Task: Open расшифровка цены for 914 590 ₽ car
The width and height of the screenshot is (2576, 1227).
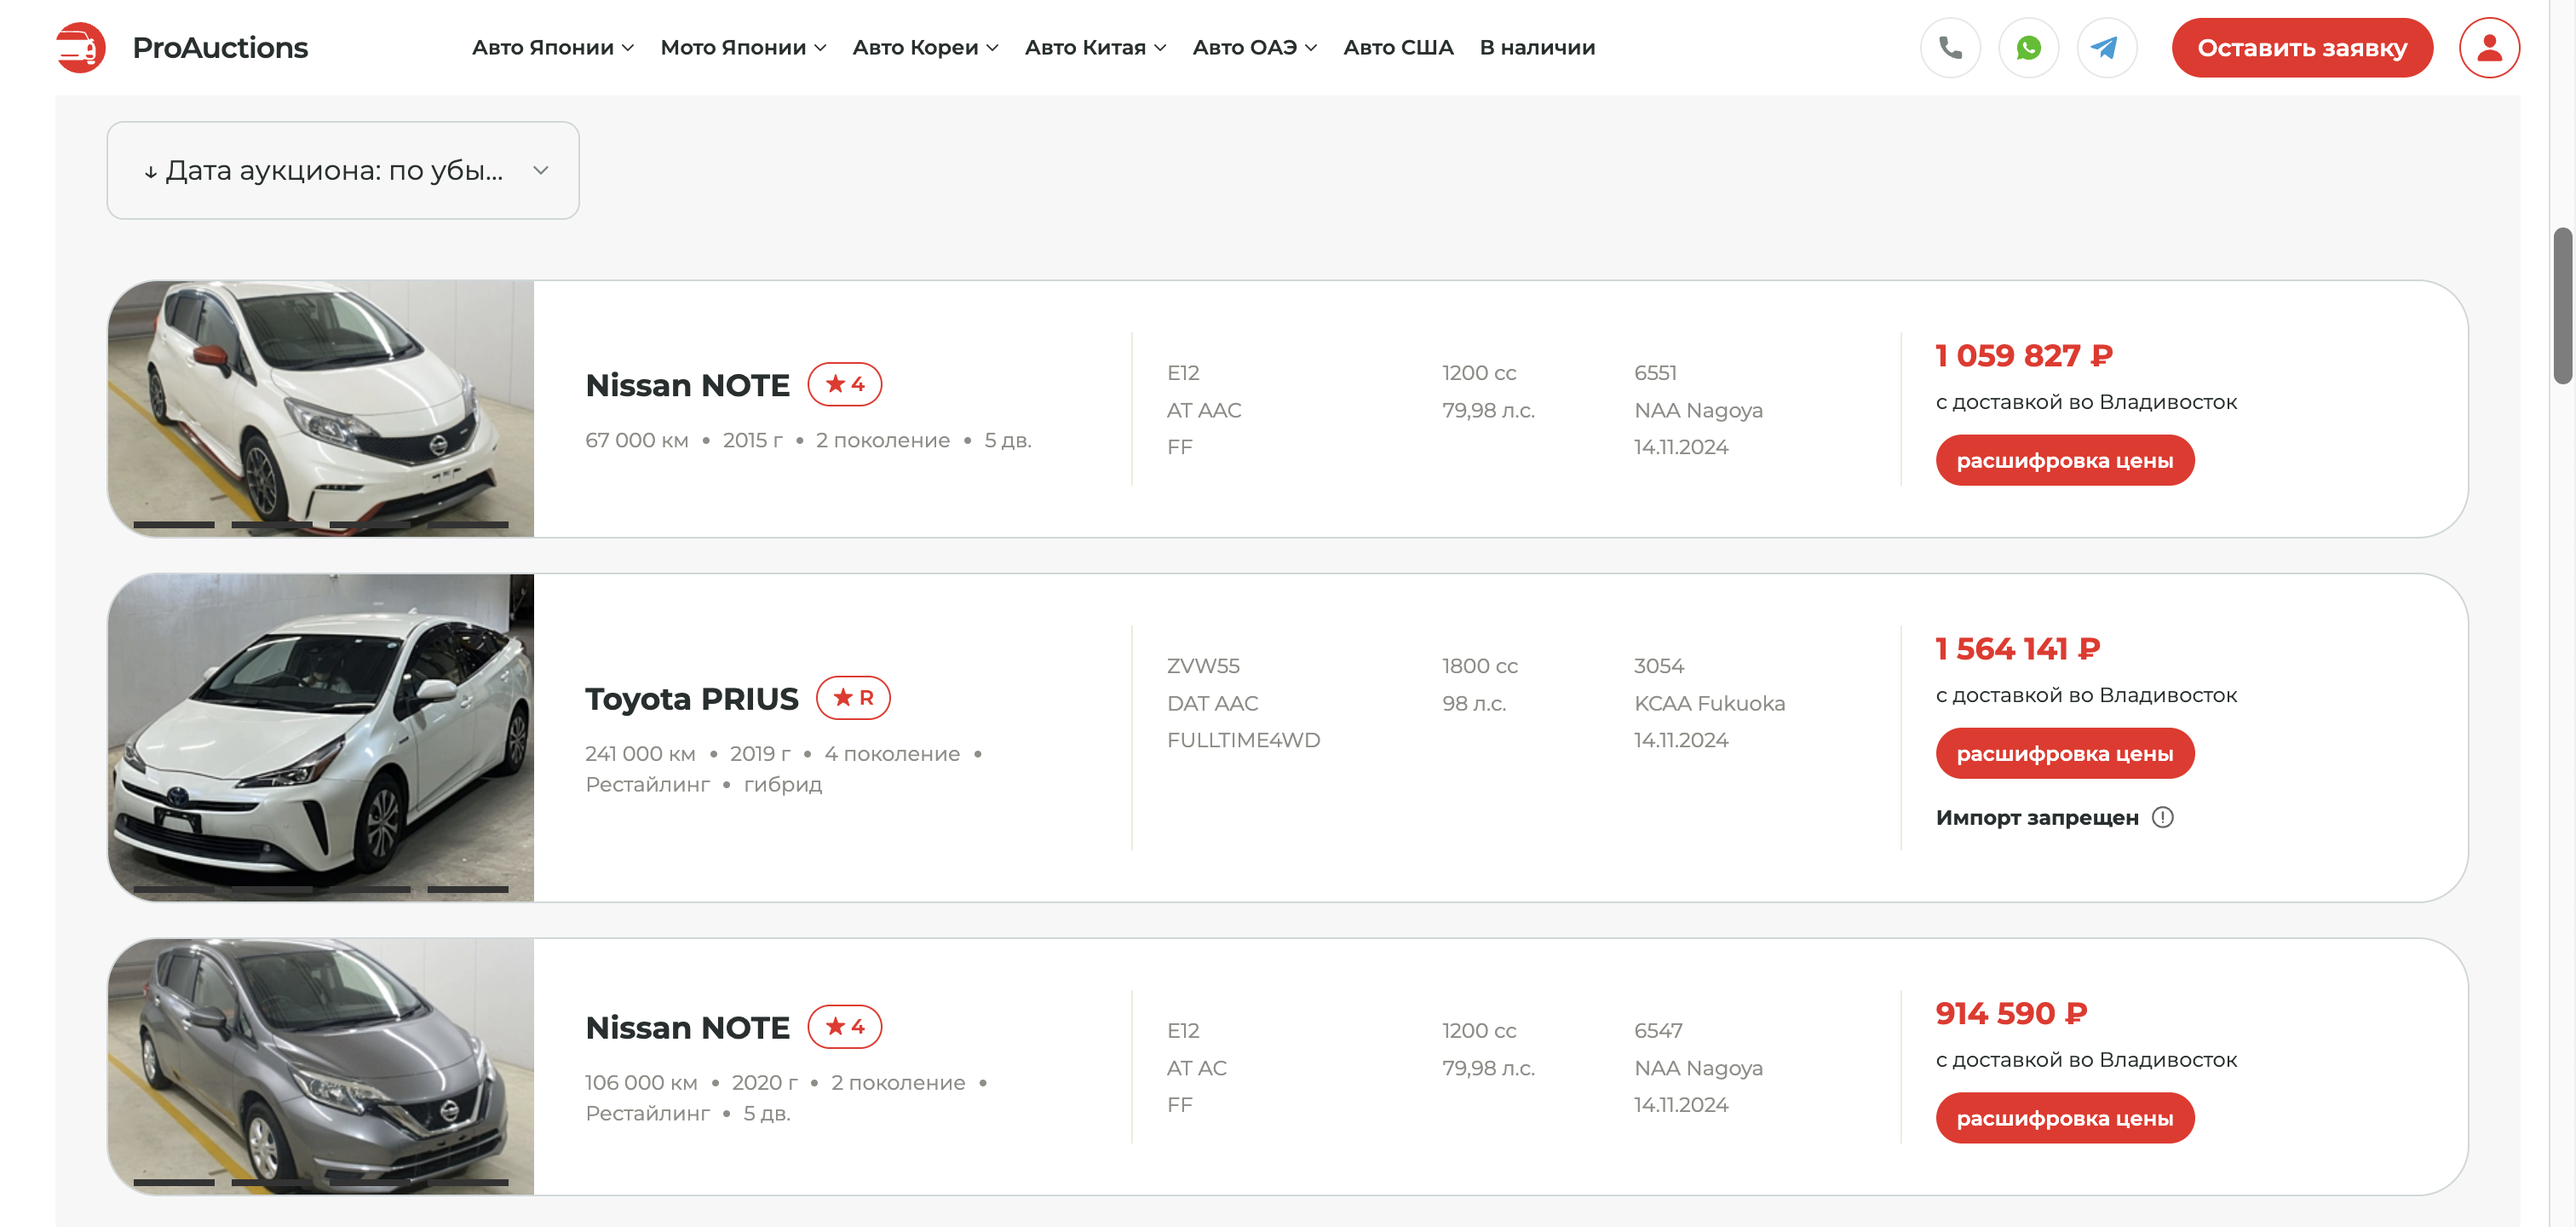Action: [x=2064, y=1118]
